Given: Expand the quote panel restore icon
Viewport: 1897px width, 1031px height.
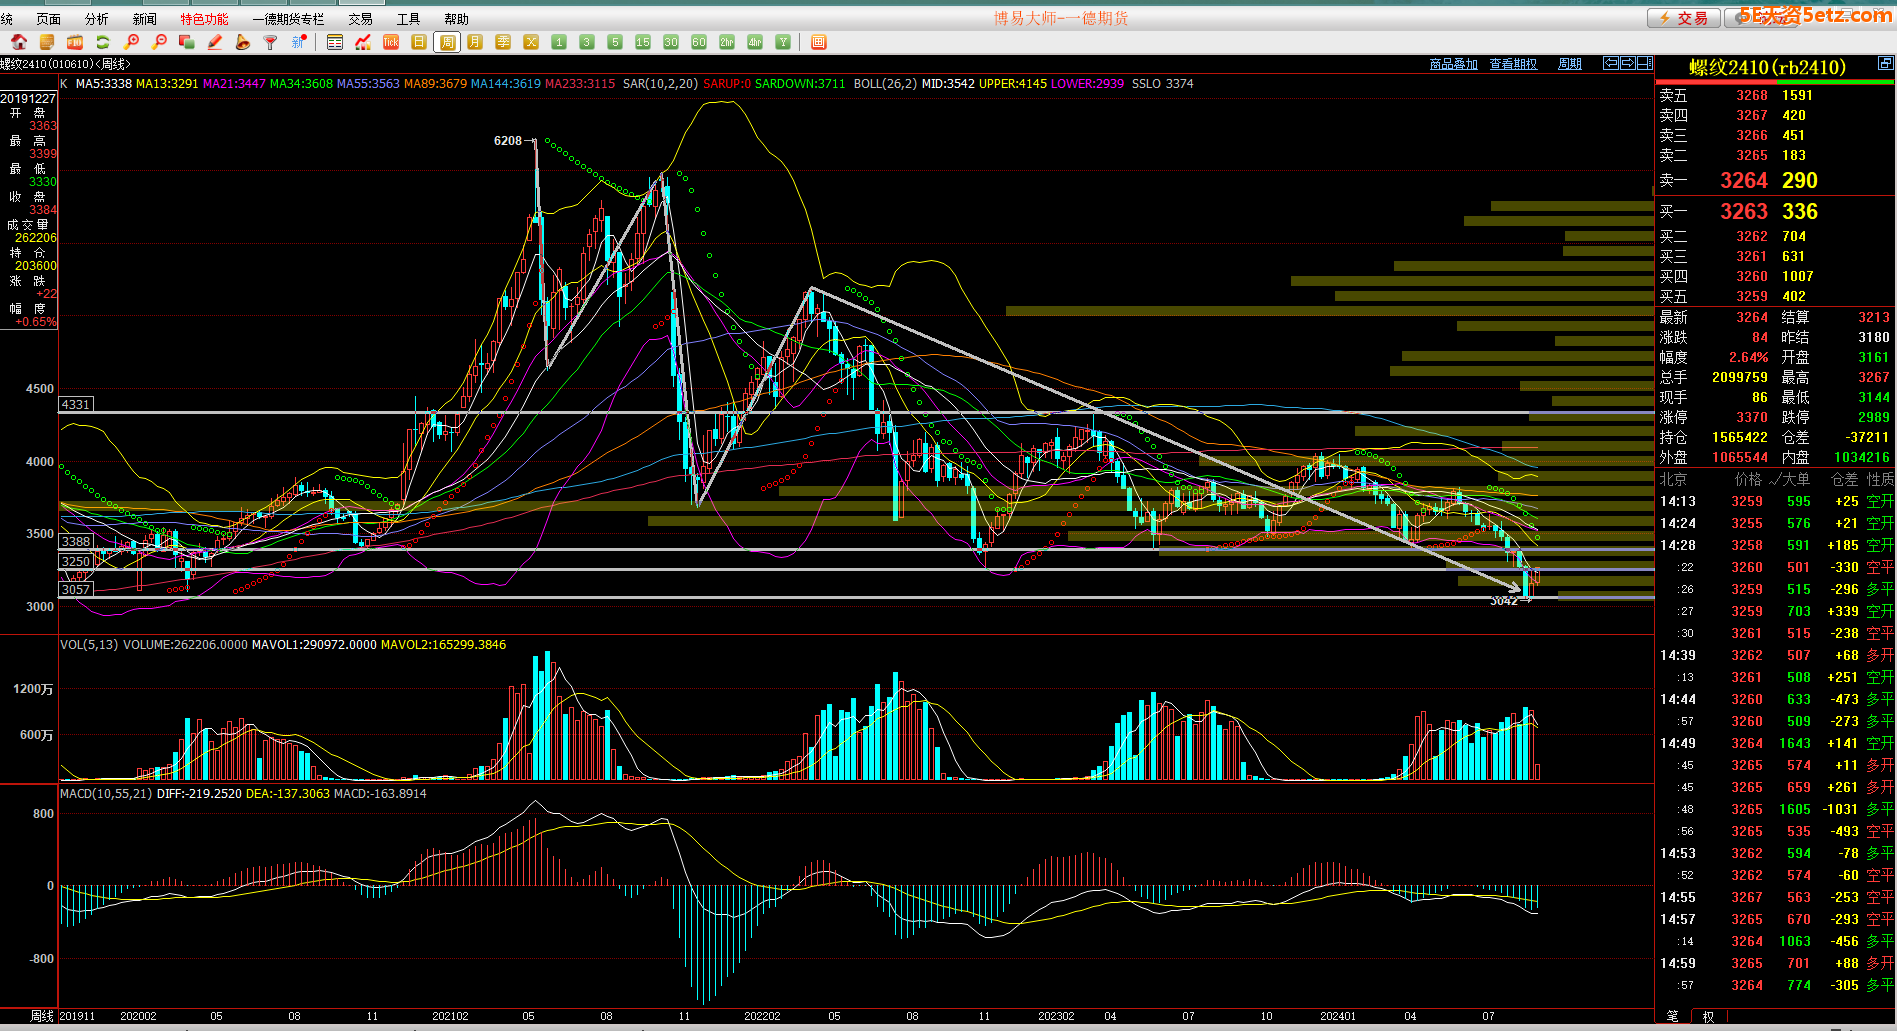Looking at the screenshot, I should pyautogui.click(x=1885, y=63).
